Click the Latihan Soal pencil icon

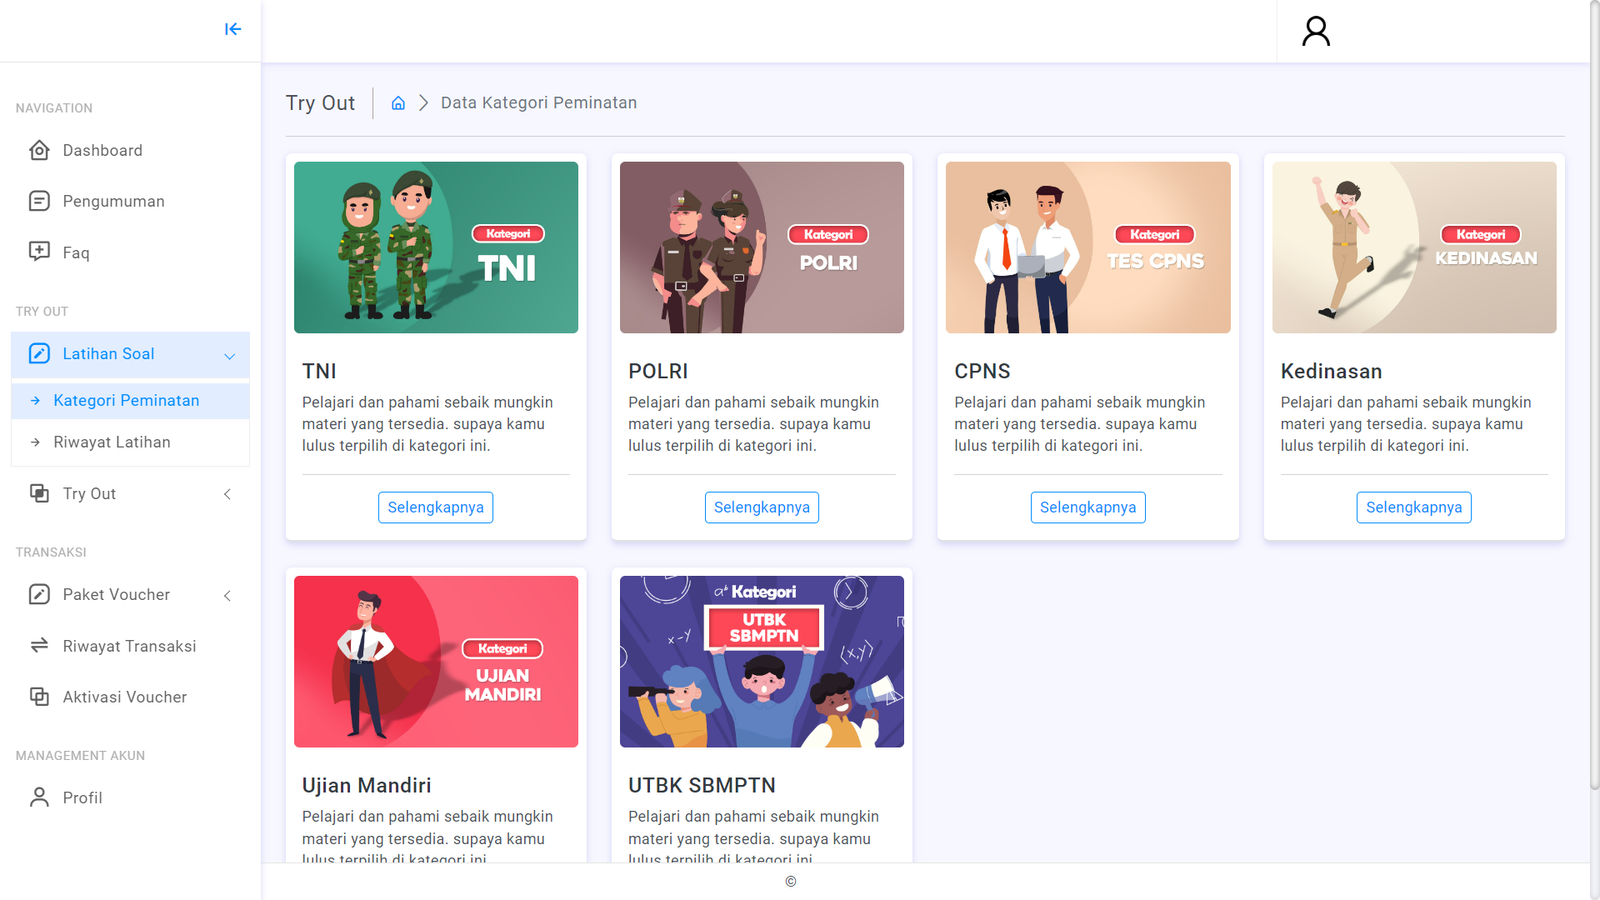39,354
